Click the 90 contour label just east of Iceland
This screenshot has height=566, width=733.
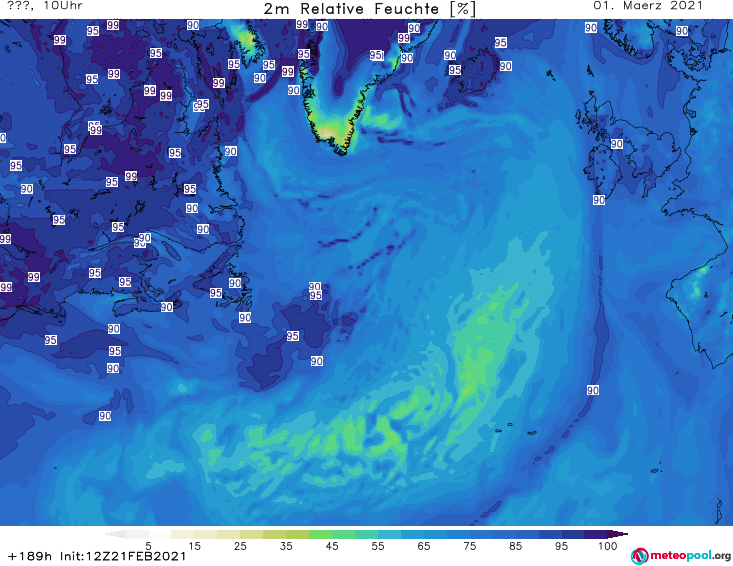point(505,66)
